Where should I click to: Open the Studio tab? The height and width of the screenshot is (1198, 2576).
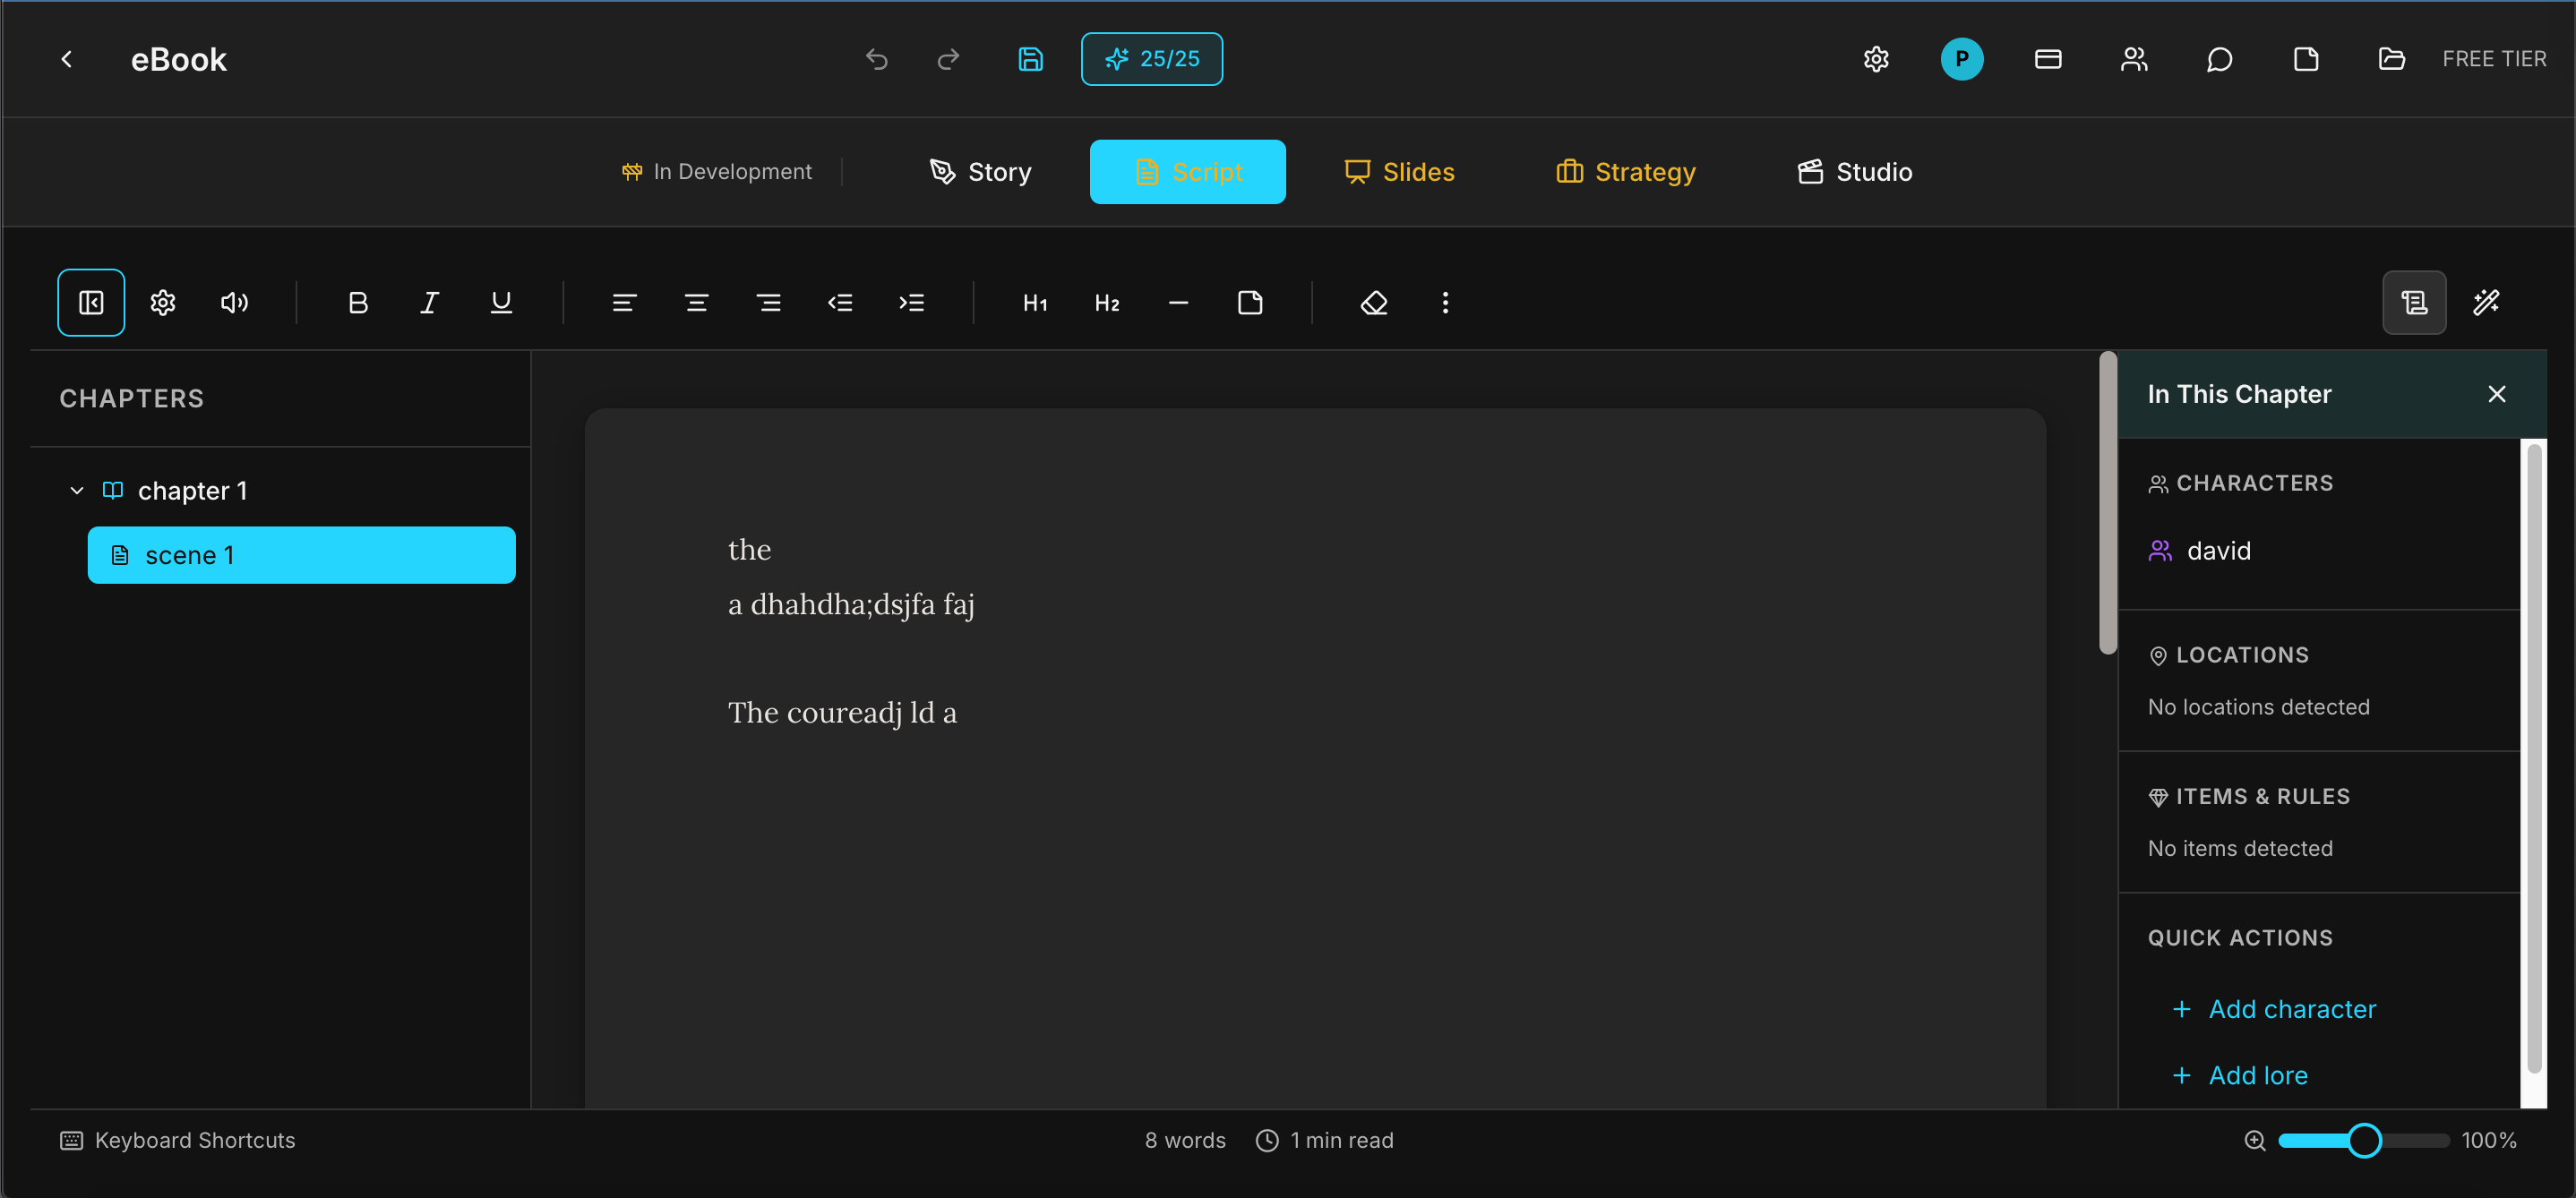(1853, 171)
